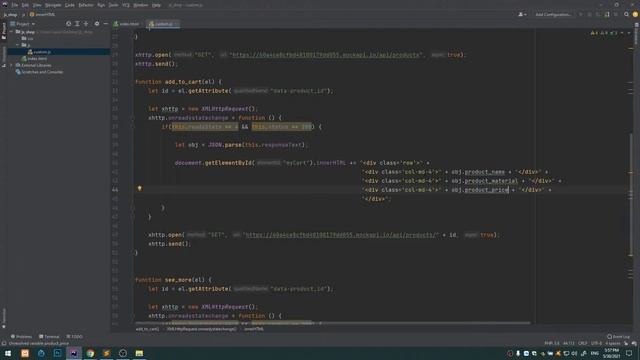Select the css folder in project tree
The width and height of the screenshot is (640, 360).
[28, 38]
